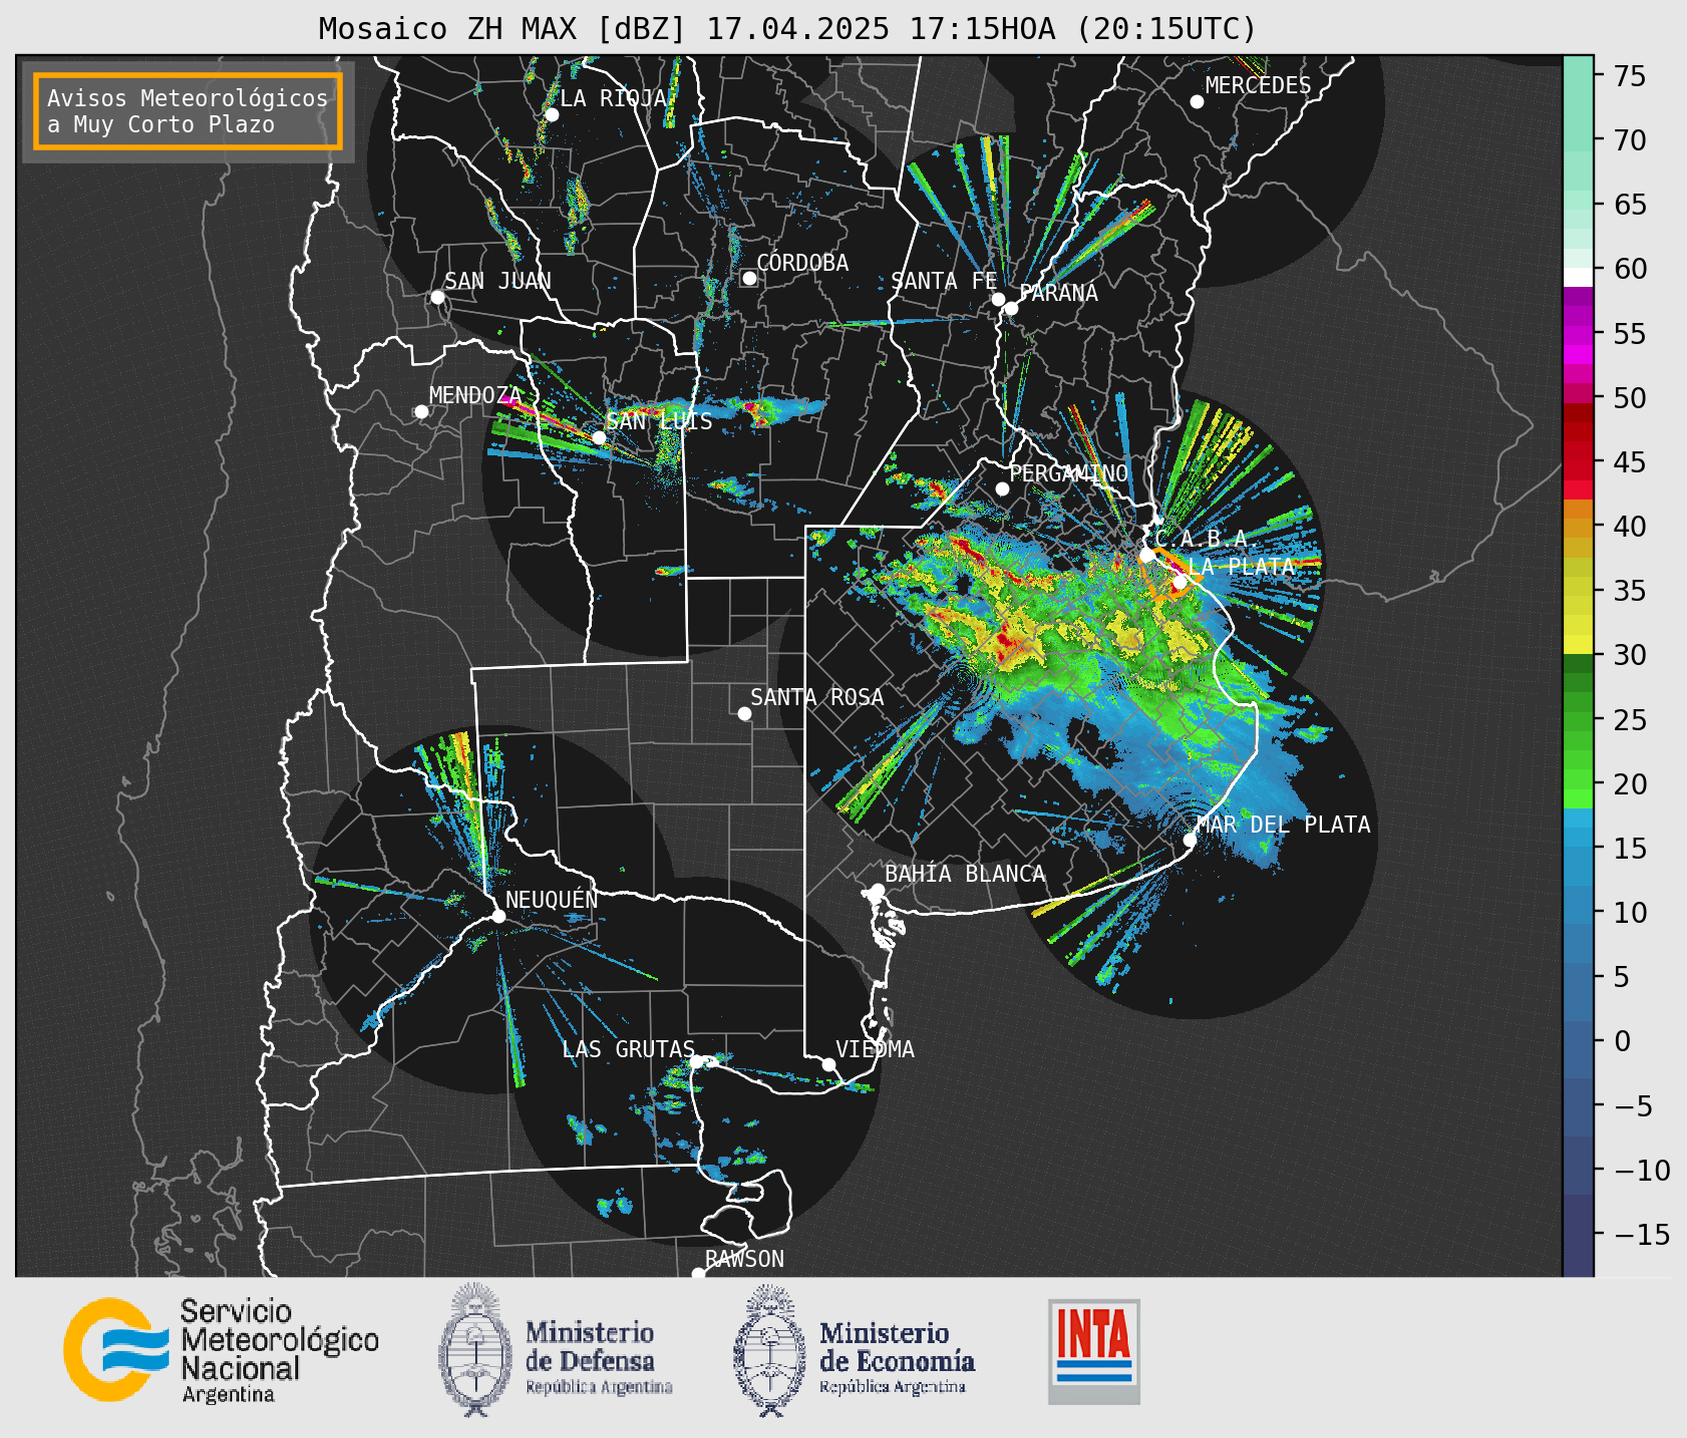1687x1438 pixels.
Task: Select the C.A.B.A city marker
Action: [1147, 555]
